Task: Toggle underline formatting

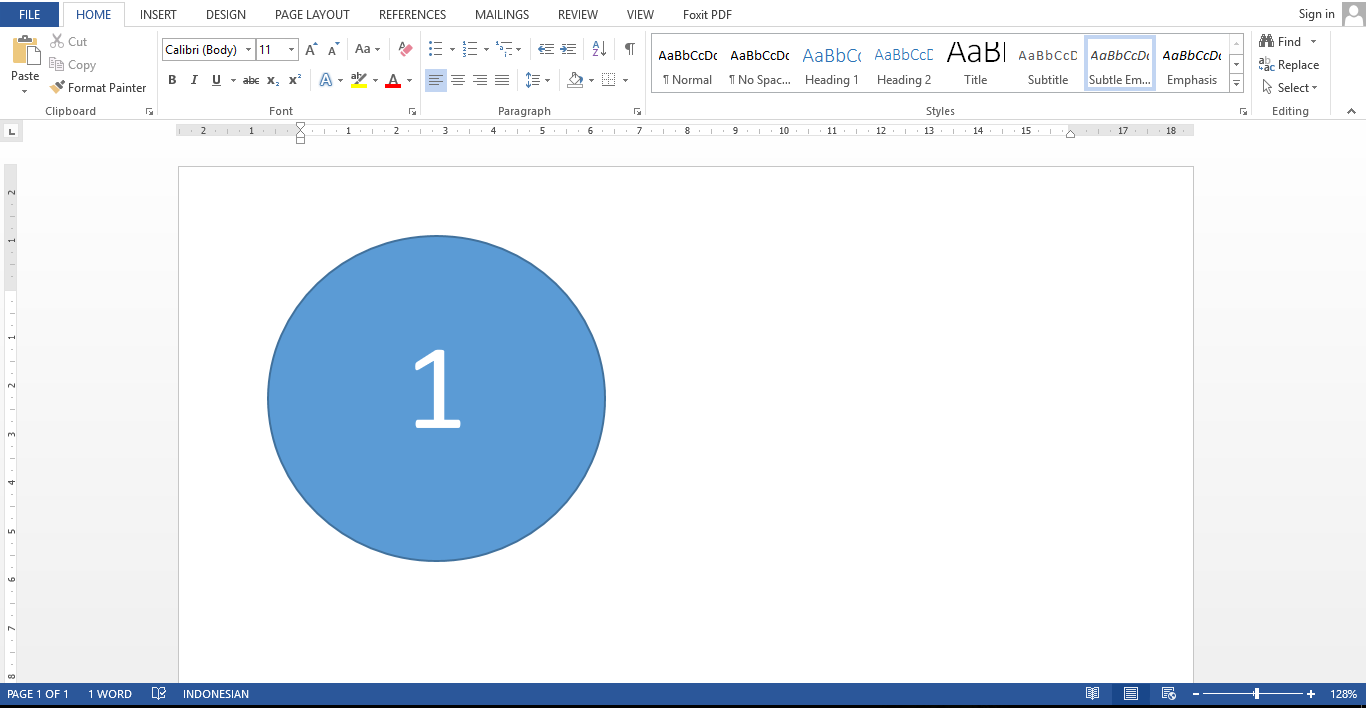Action: (215, 80)
